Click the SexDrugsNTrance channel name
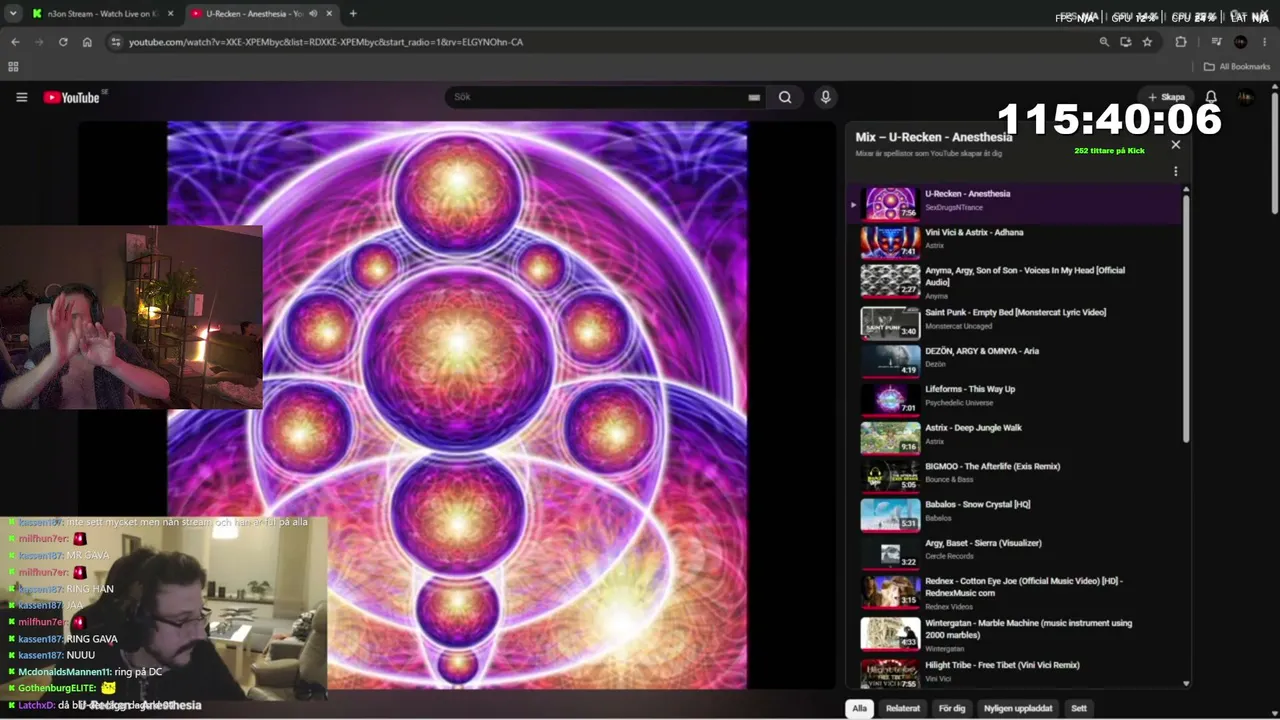The height and width of the screenshot is (720, 1280). [954, 208]
